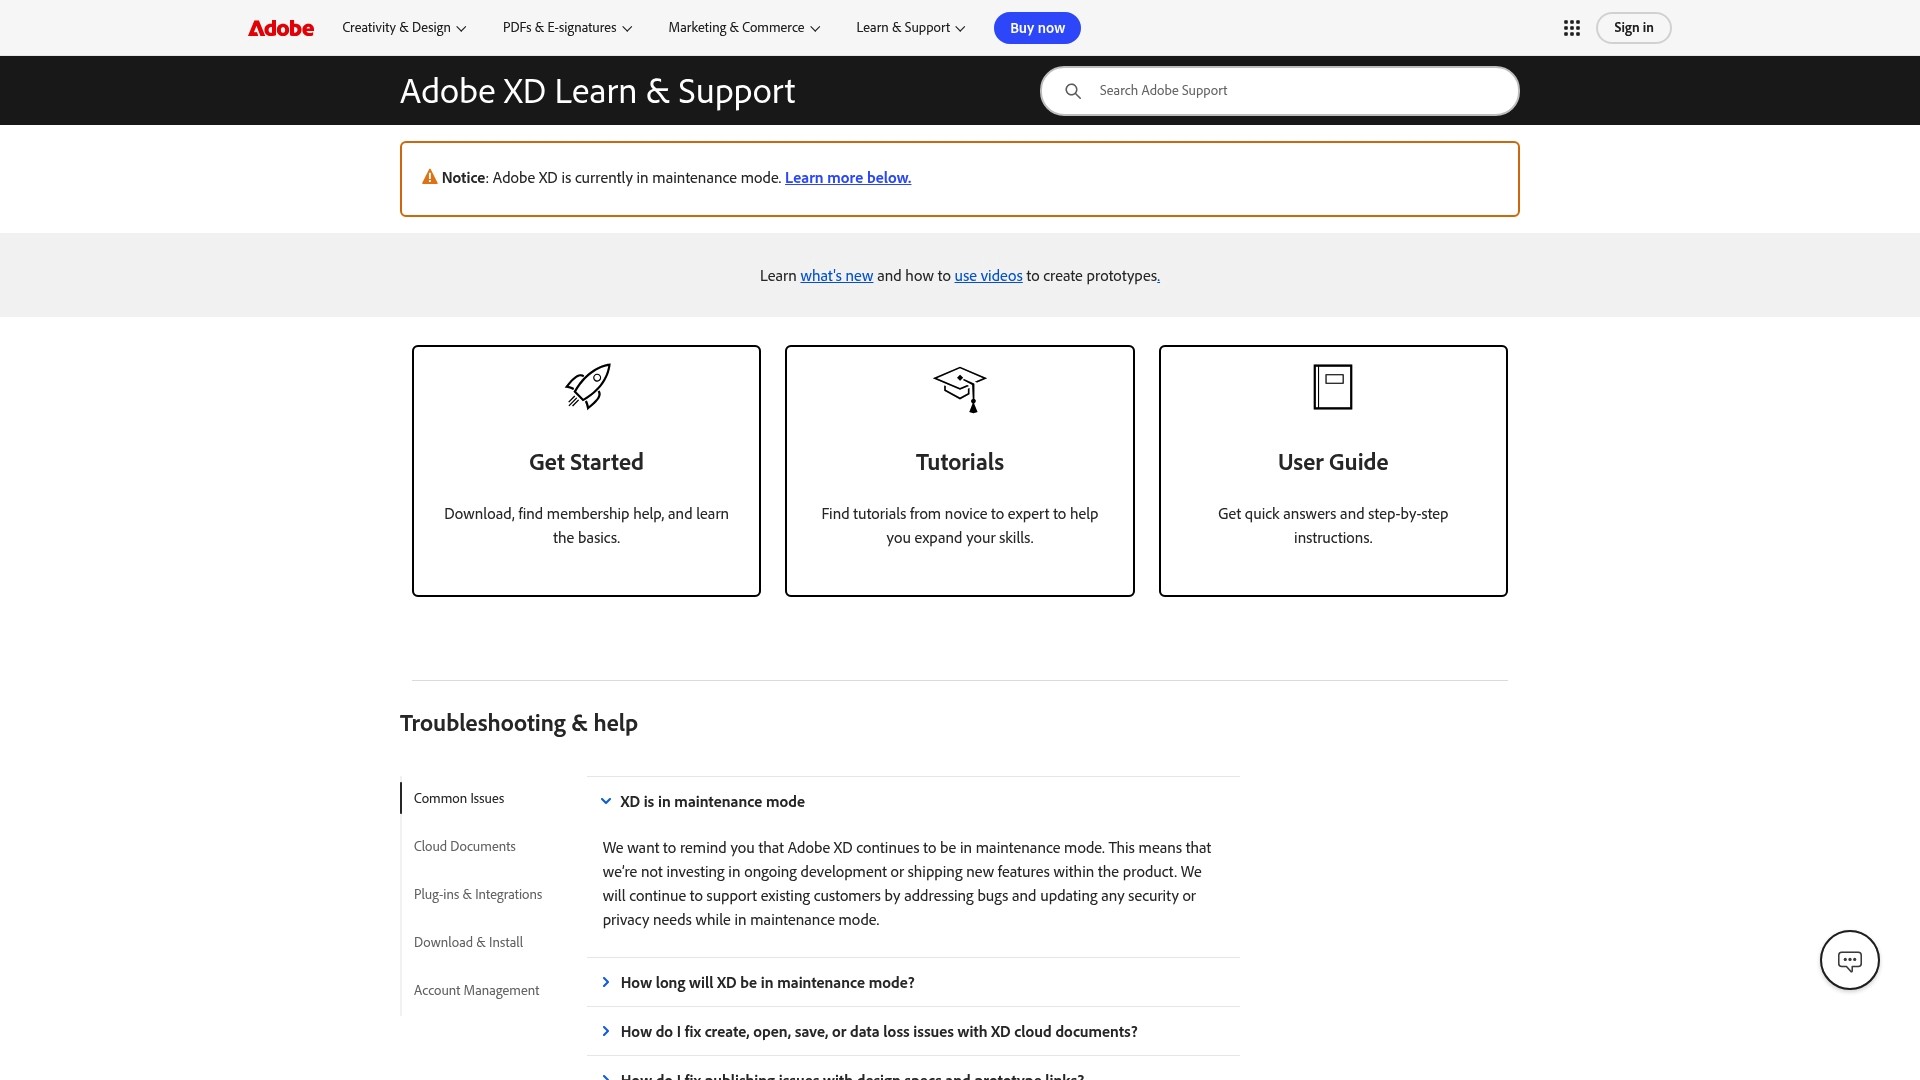The width and height of the screenshot is (1920, 1080).
Task: Click the graduation cap Tutorials icon
Action: 960,389
